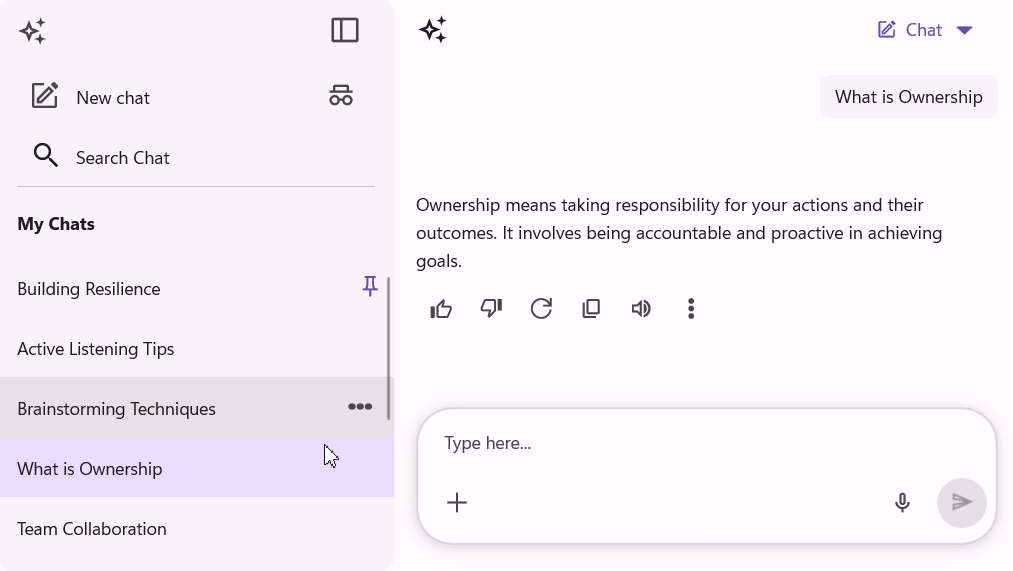The width and height of the screenshot is (1013, 571).
Task: Click the search magnifier icon
Action: pyautogui.click(x=45, y=156)
